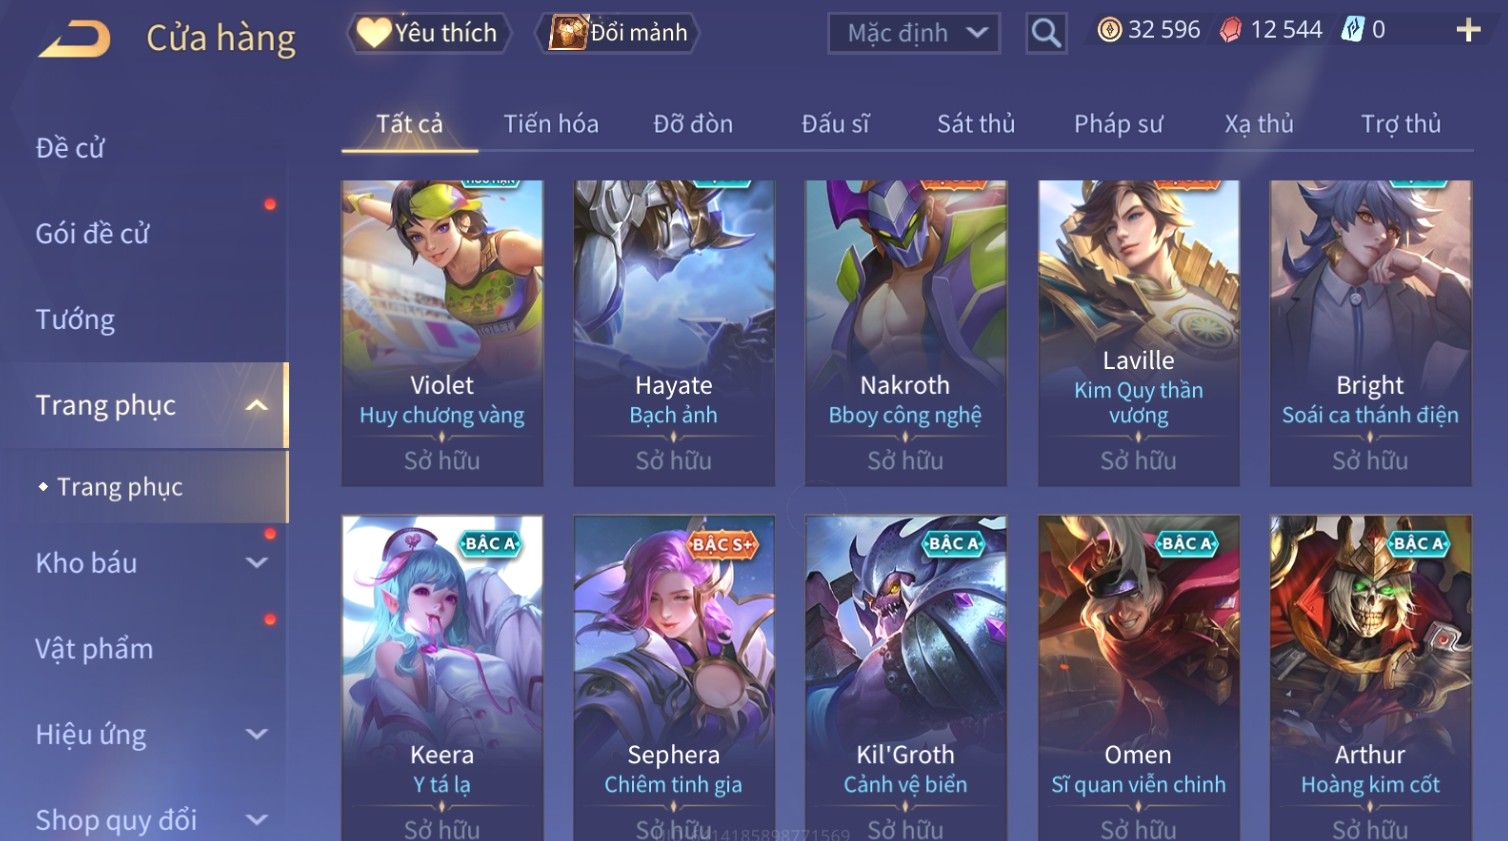Go to Vật phẩm in sidebar
This screenshot has width=1508, height=841.
click(94, 649)
